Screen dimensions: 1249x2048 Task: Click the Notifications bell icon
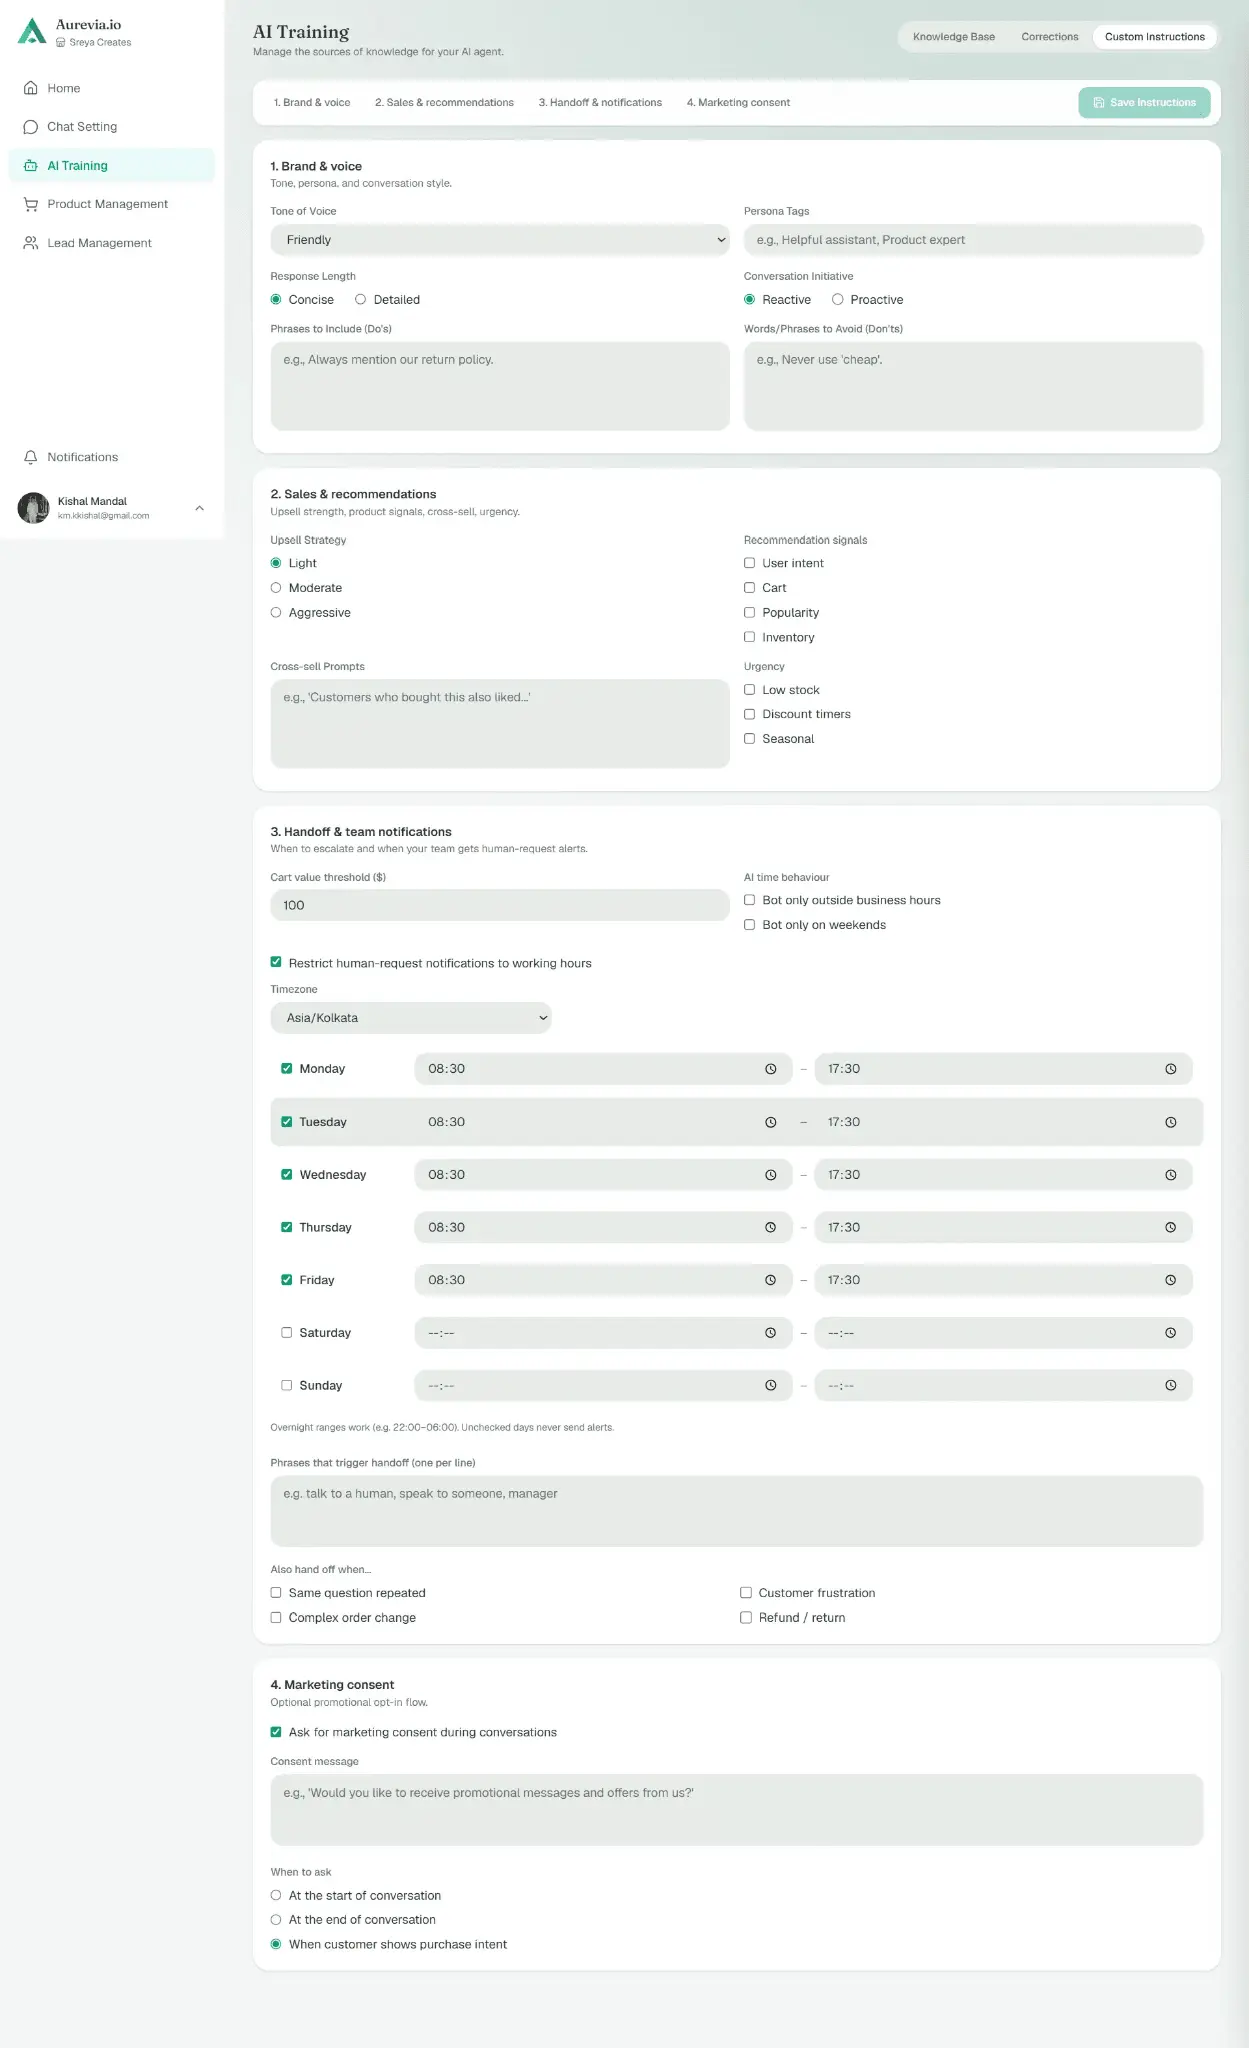click(31, 457)
